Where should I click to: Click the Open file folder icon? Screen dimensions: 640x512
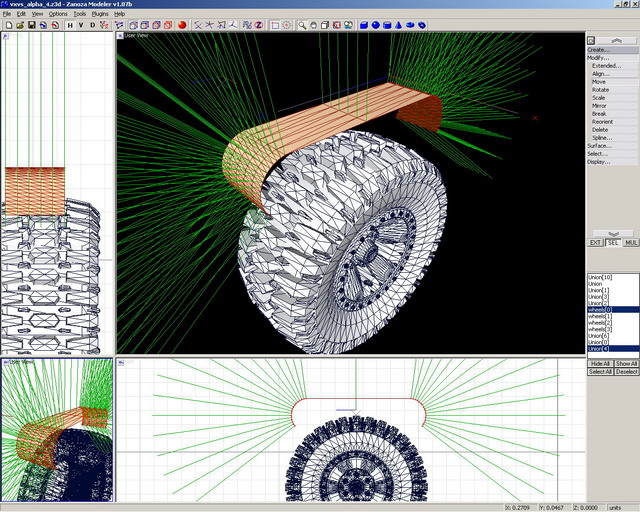pyautogui.click(x=19, y=25)
